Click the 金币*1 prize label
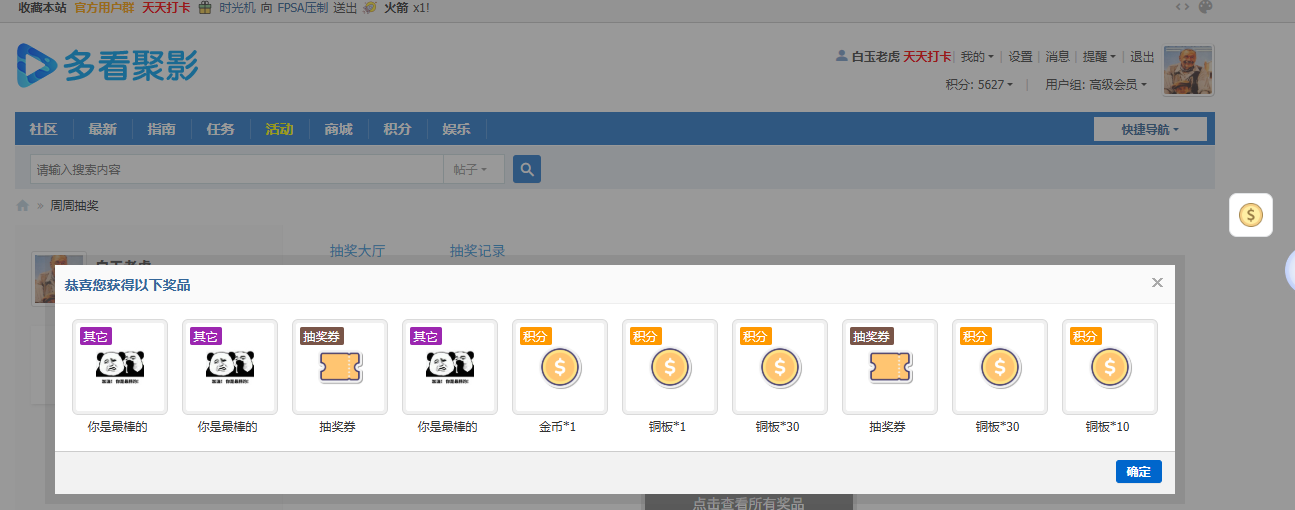 558,427
